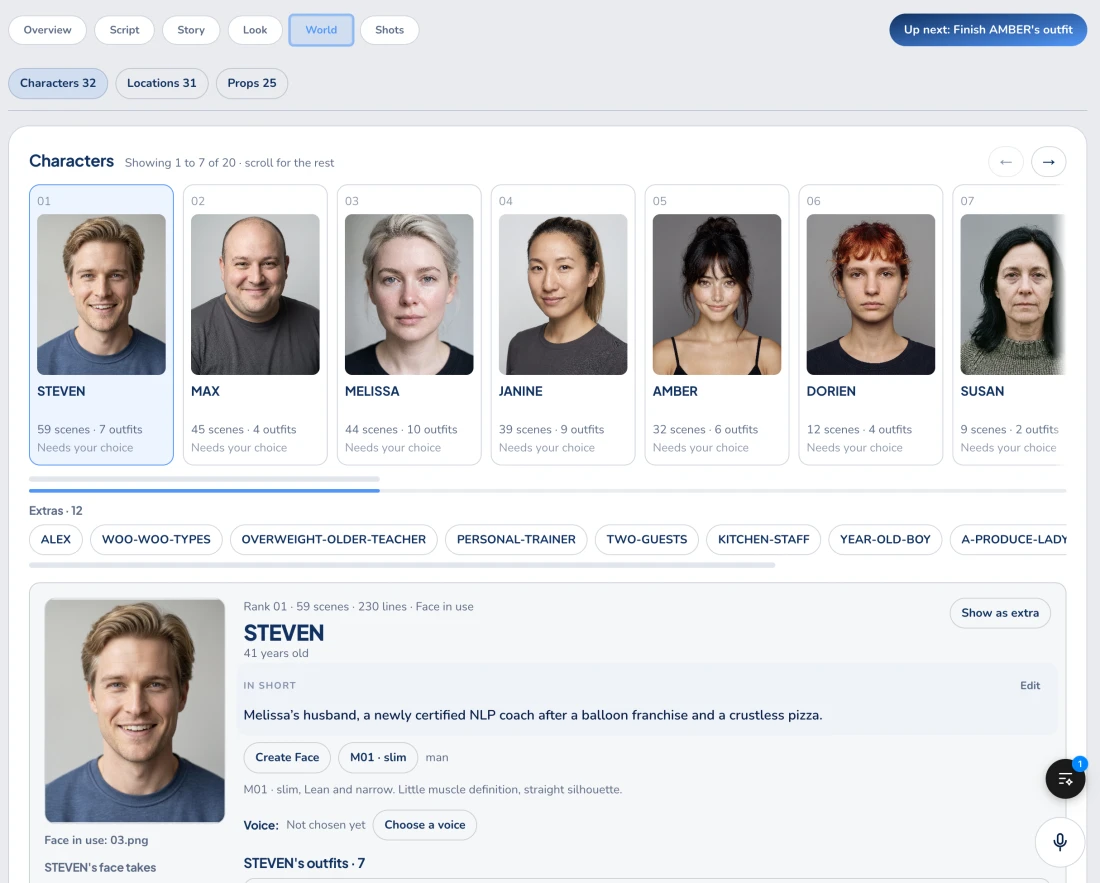Select the AMBER character card
The height and width of the screenshot is (883, 1100).
[x=717, y=325]
